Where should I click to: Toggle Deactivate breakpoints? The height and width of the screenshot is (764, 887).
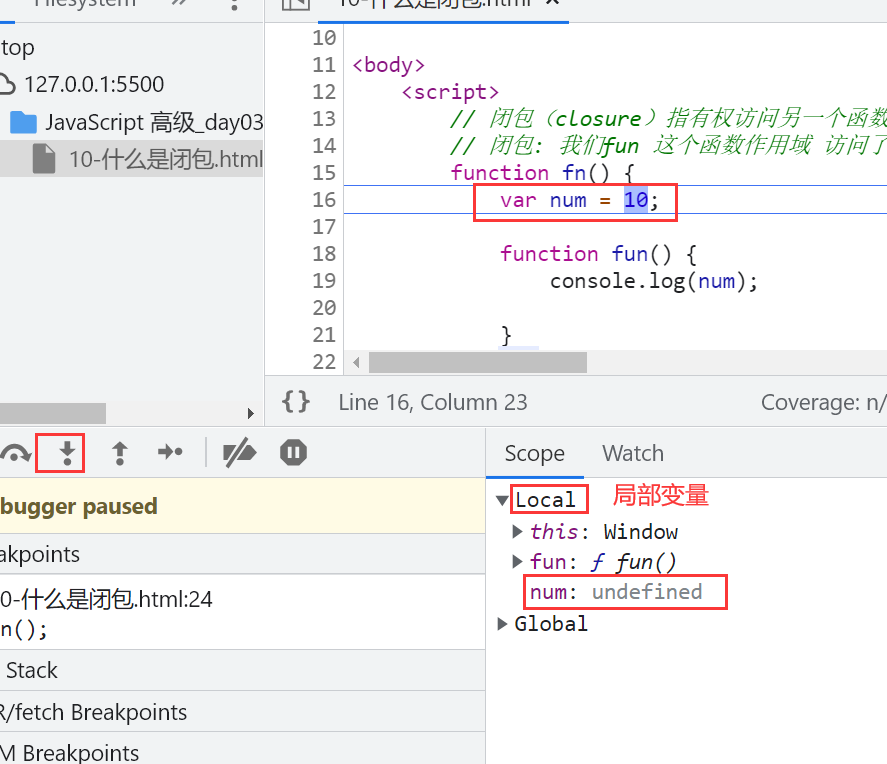point(239,453)
